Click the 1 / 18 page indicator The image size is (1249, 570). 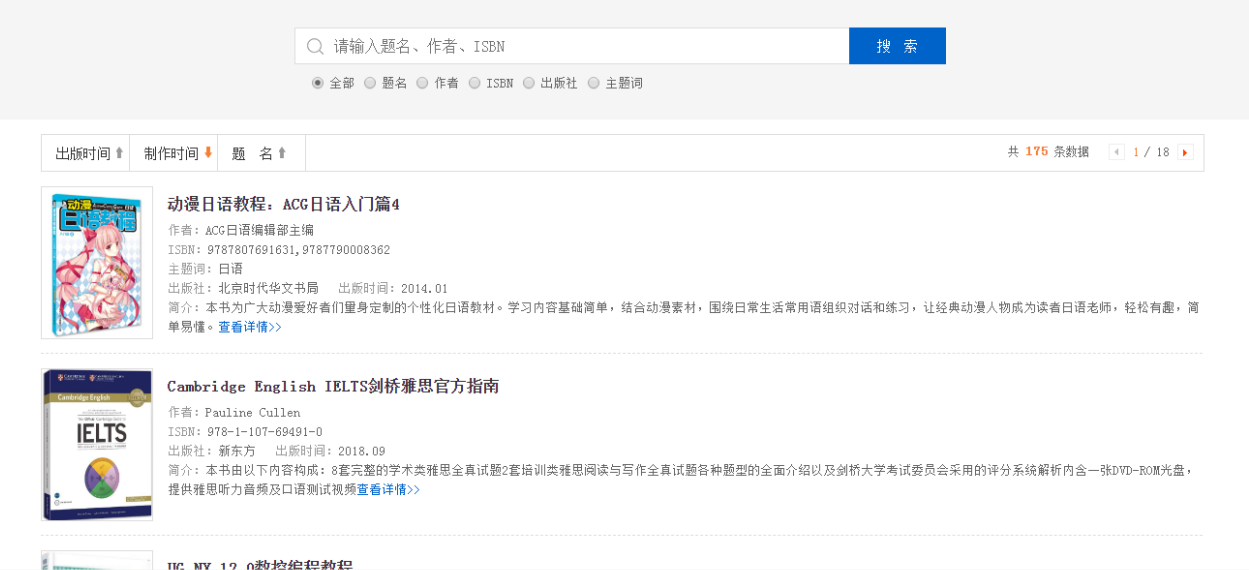(x=1151, y=152)
